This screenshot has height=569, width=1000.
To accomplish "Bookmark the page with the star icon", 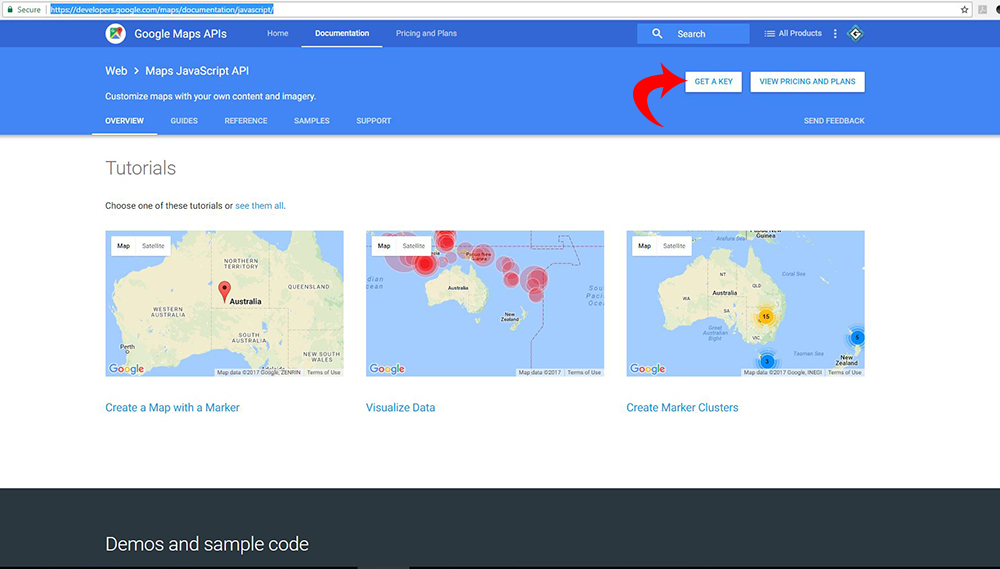I will tap(965, 9).
